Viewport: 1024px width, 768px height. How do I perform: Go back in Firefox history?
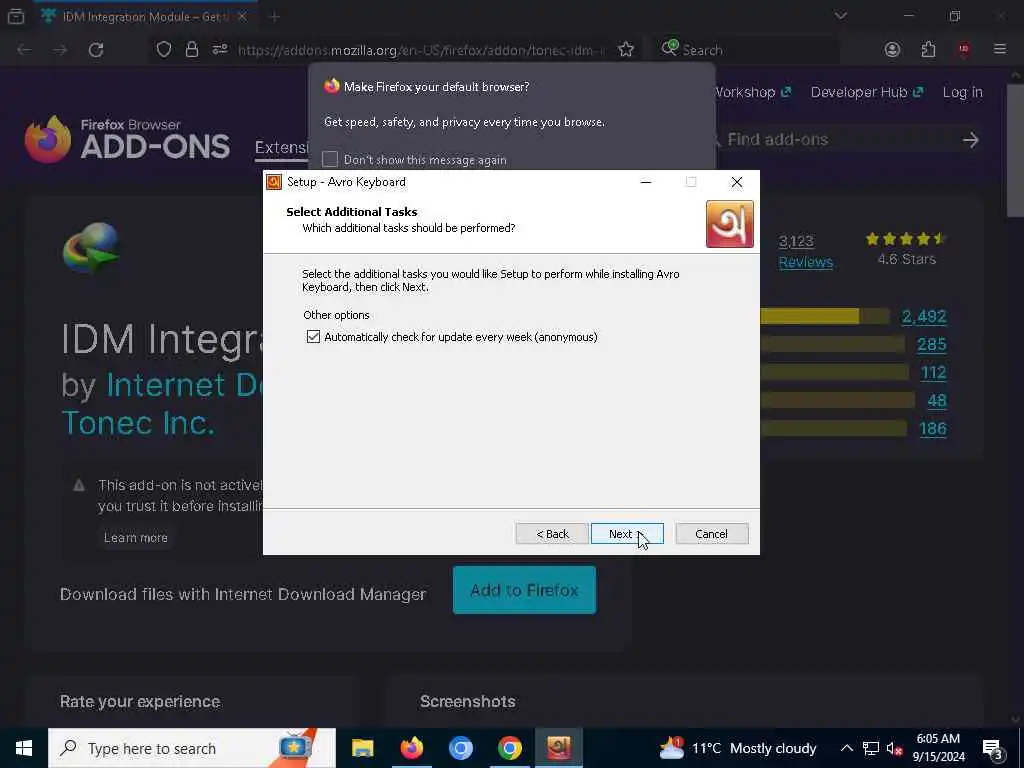[x=25, y=50]
